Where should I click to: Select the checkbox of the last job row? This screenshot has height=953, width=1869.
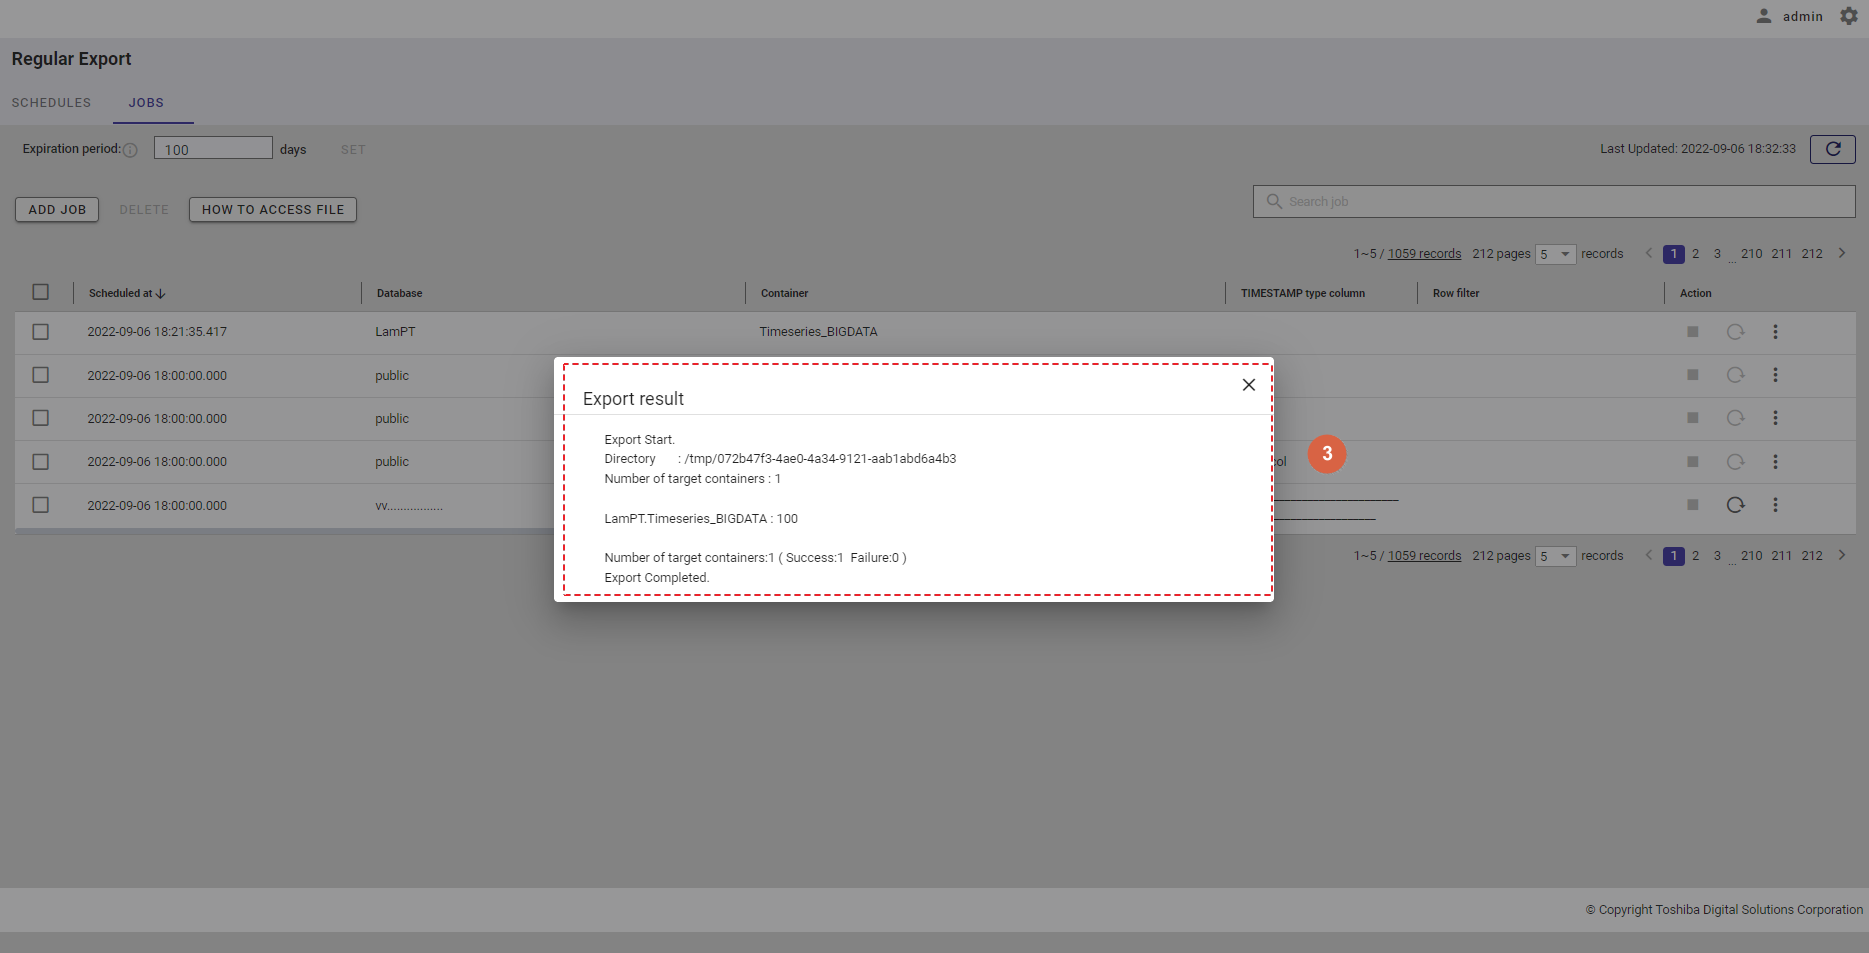coord(41,505)
